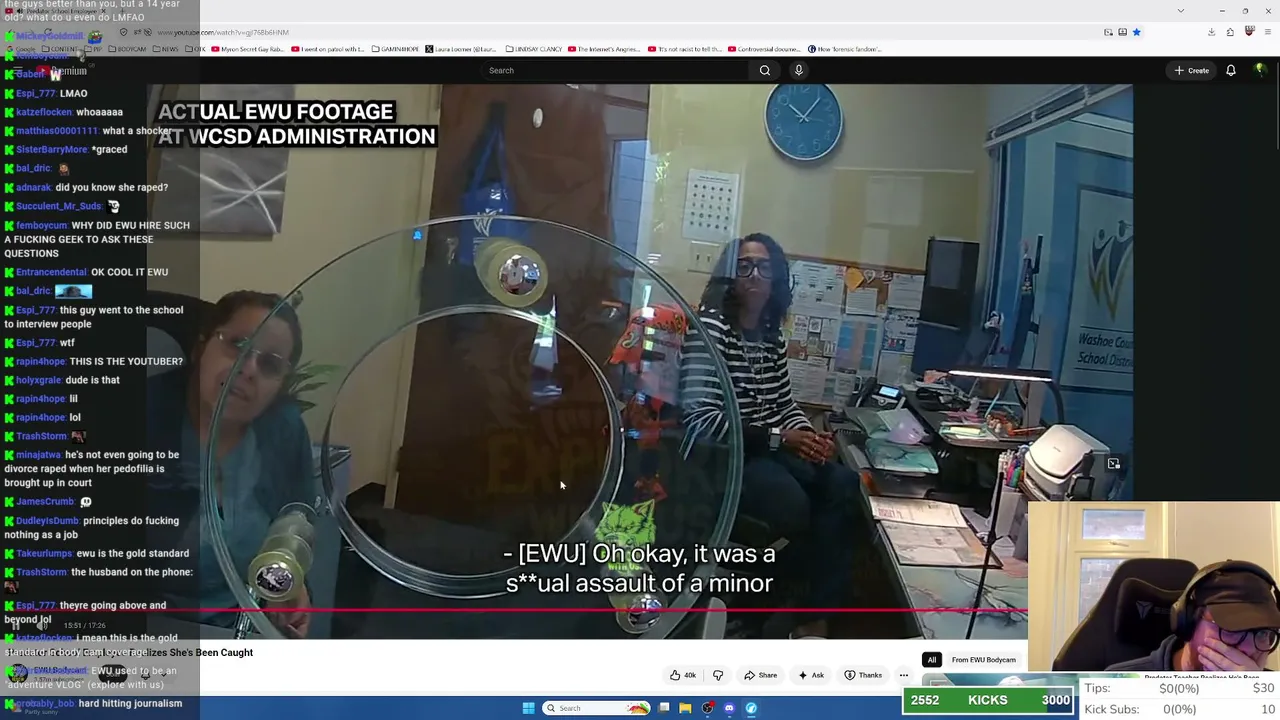Bookmark this page with the star icon
Image resolution: width=1280 pixels, height=720 pixels.
(x=1136, y=32)
